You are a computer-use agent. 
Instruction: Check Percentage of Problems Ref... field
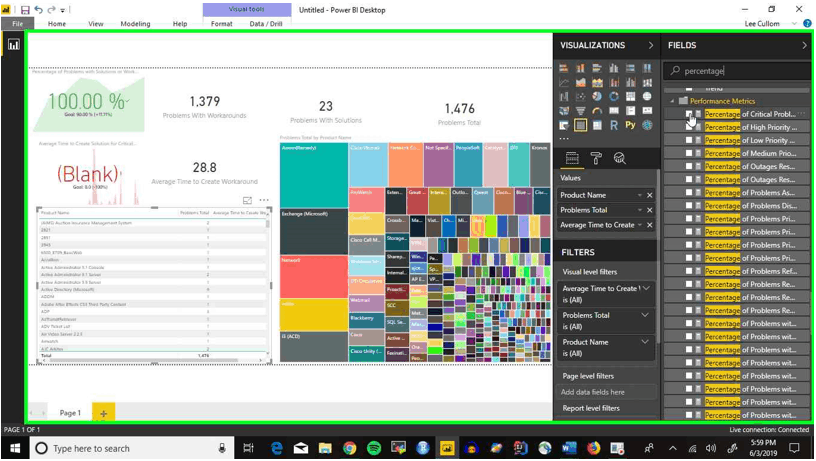point(688,271)
